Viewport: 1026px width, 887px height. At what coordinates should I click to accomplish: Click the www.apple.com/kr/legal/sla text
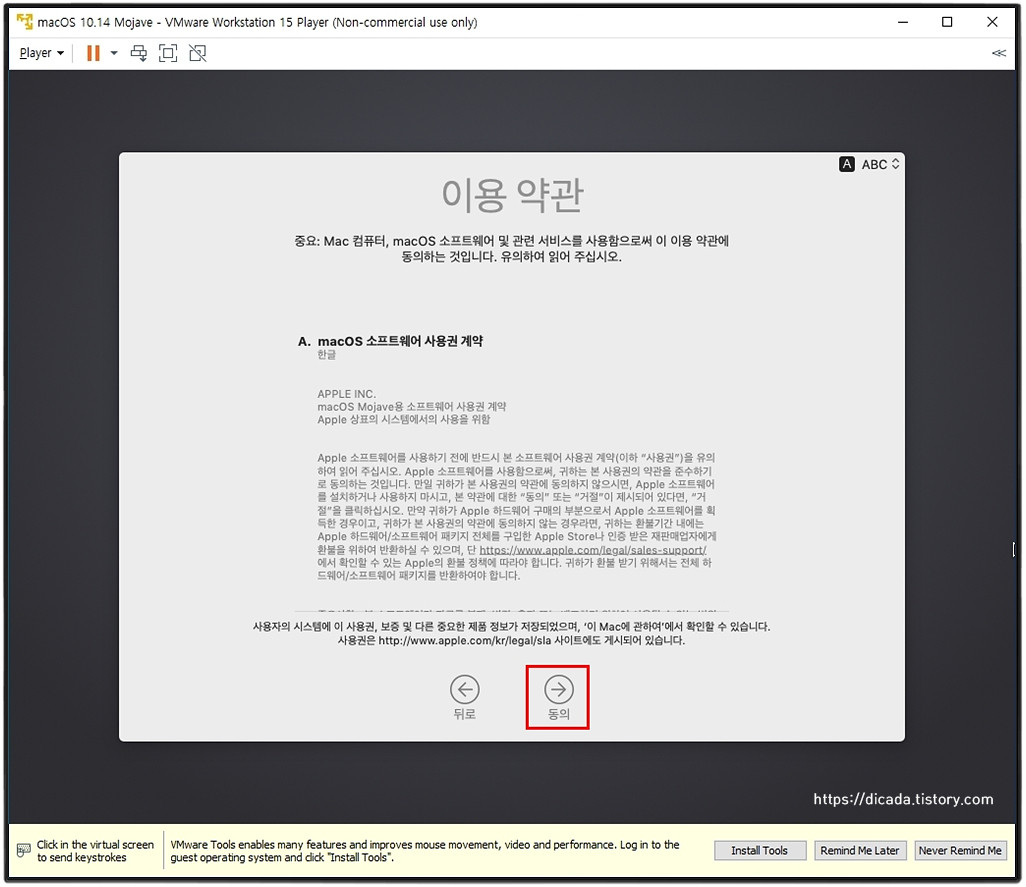[465, 640]
